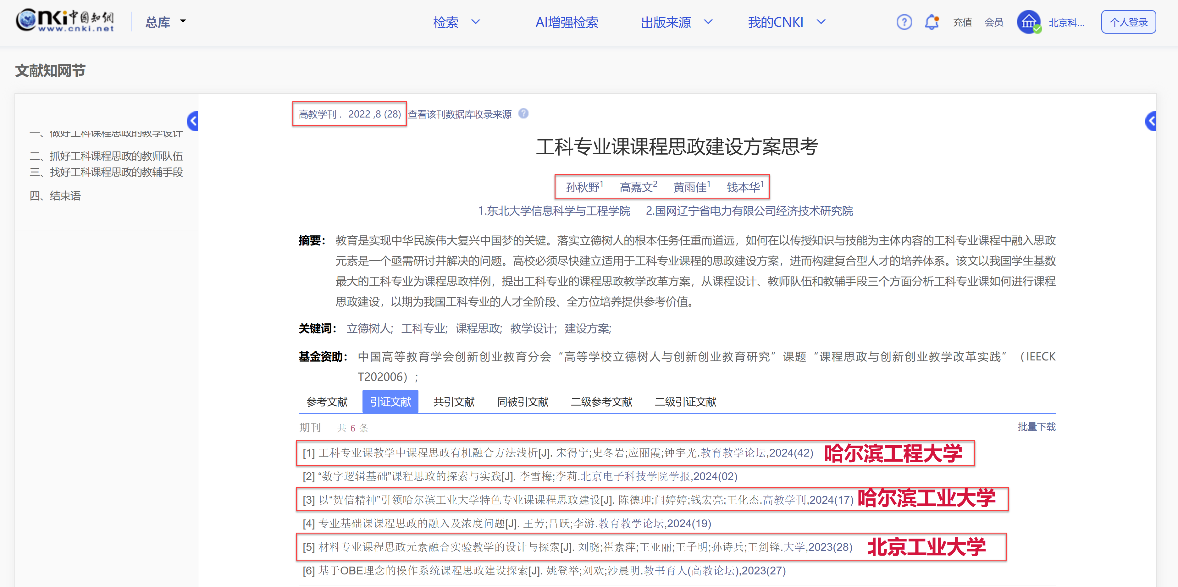Click the info icon beside database source
This screenshot has width=1178, height=587.
point(523,114)
